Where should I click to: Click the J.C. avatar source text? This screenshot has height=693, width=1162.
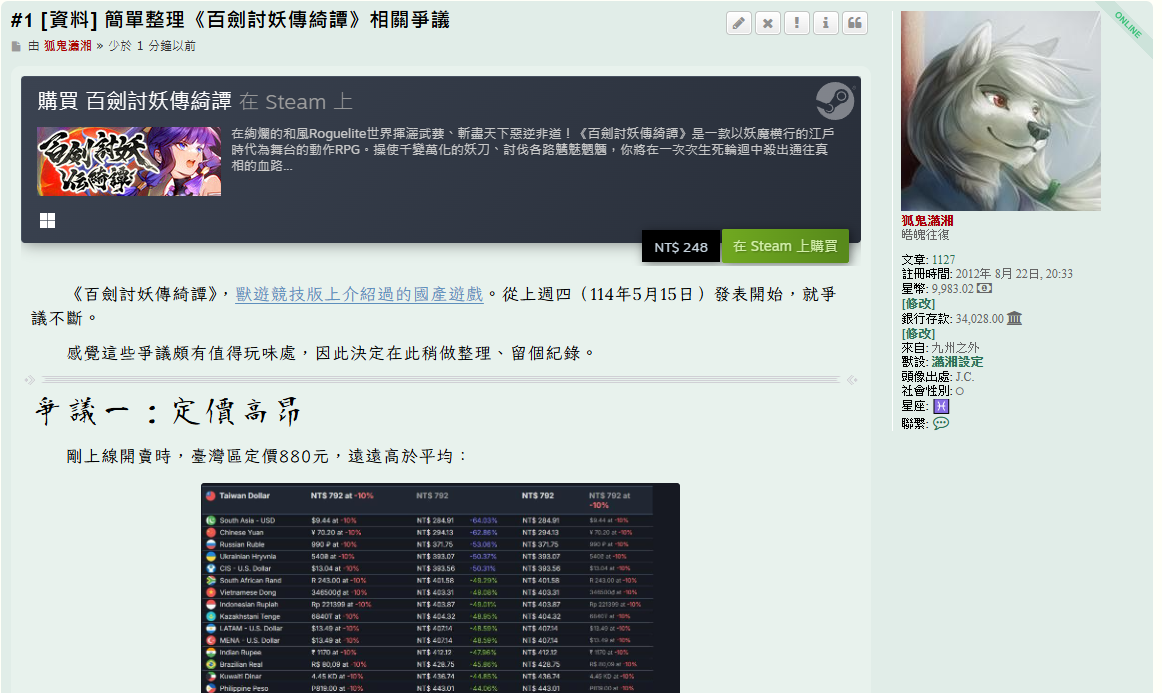point(965,377)
